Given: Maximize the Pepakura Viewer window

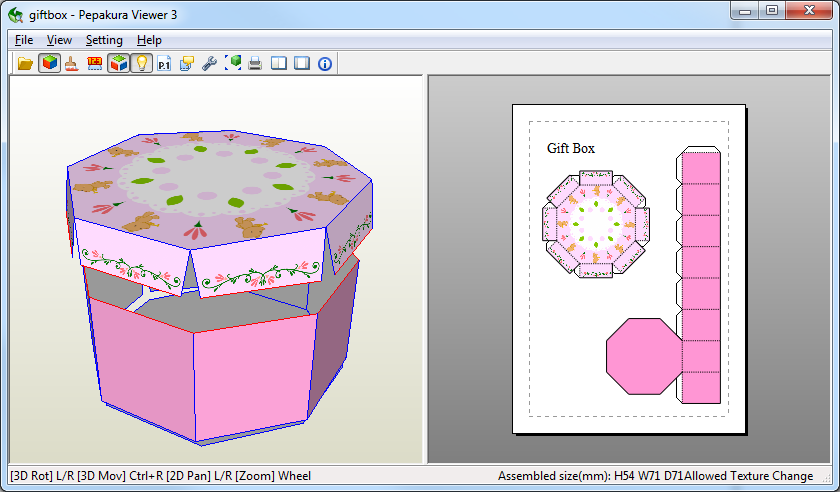Looking at the screenshot, I should (x=772, y=11).
